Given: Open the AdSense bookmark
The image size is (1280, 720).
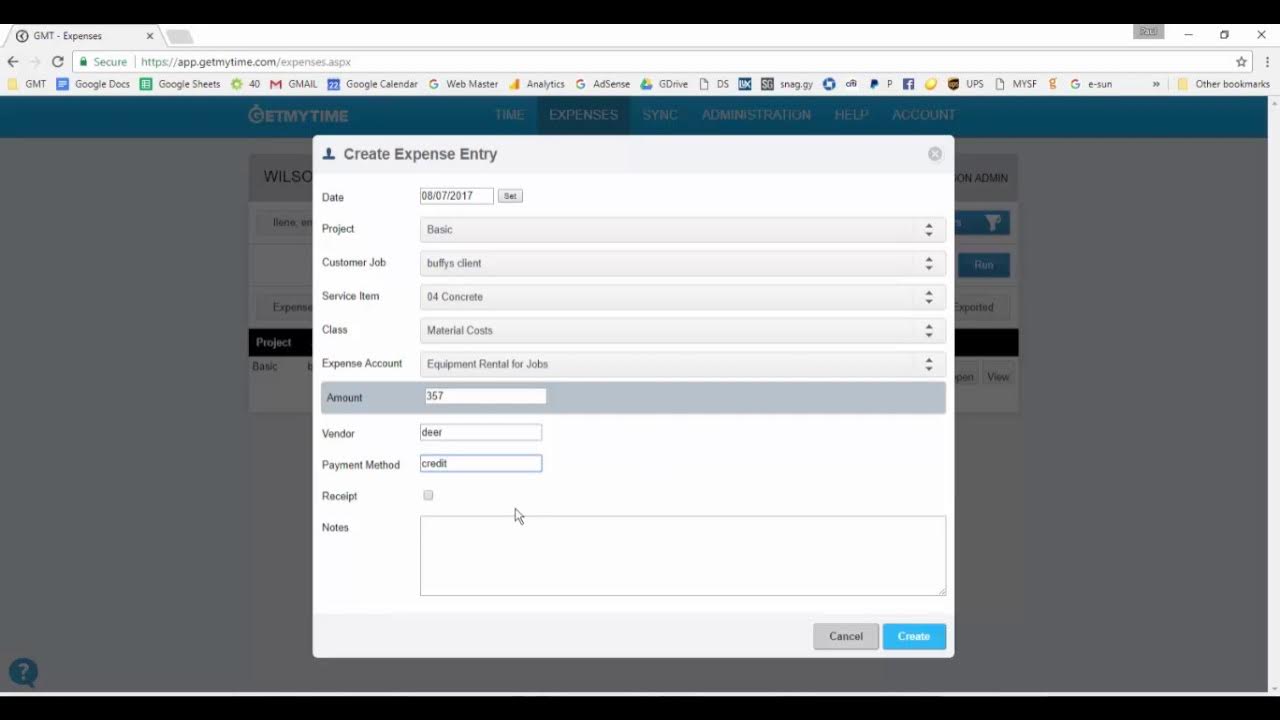Looking at the screenshot, I should tap(602, 84).
